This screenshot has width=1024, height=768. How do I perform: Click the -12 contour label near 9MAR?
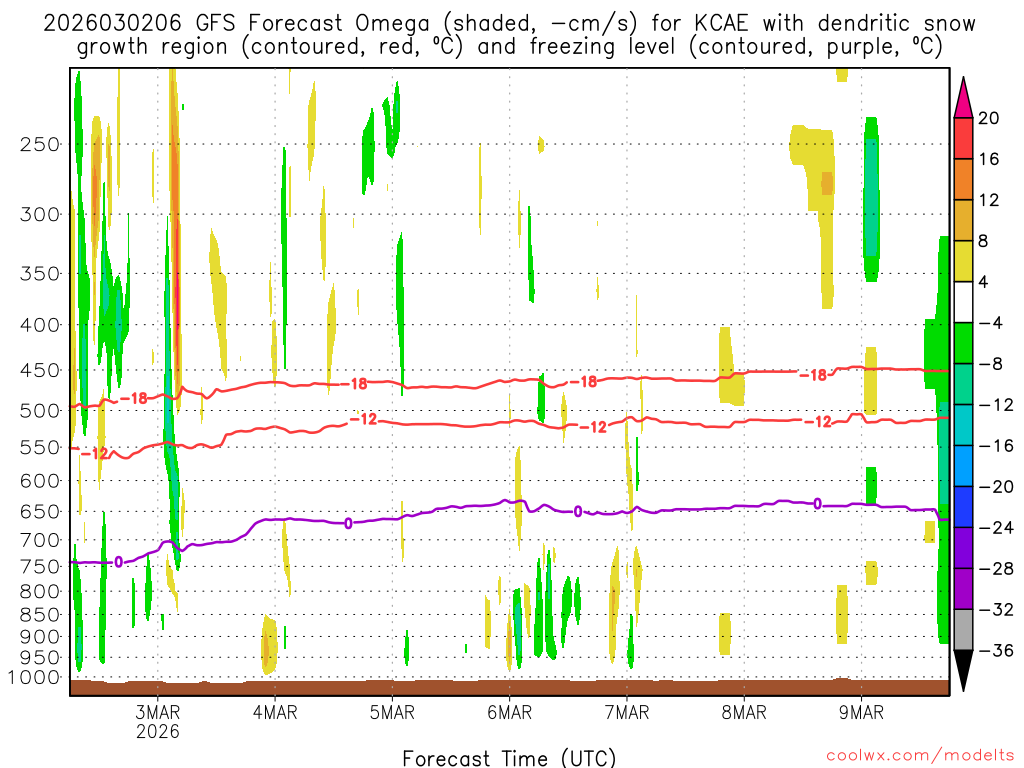(x=818, y=422)
